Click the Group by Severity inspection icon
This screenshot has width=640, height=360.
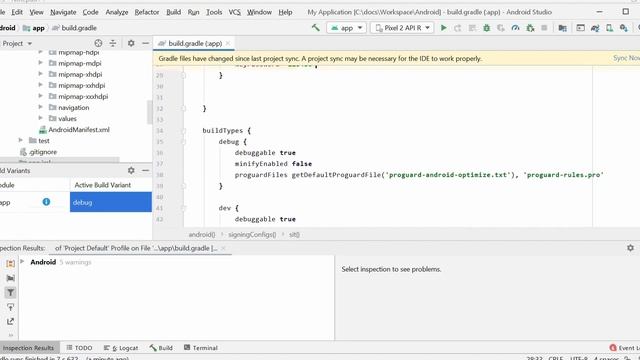[11, 264]
